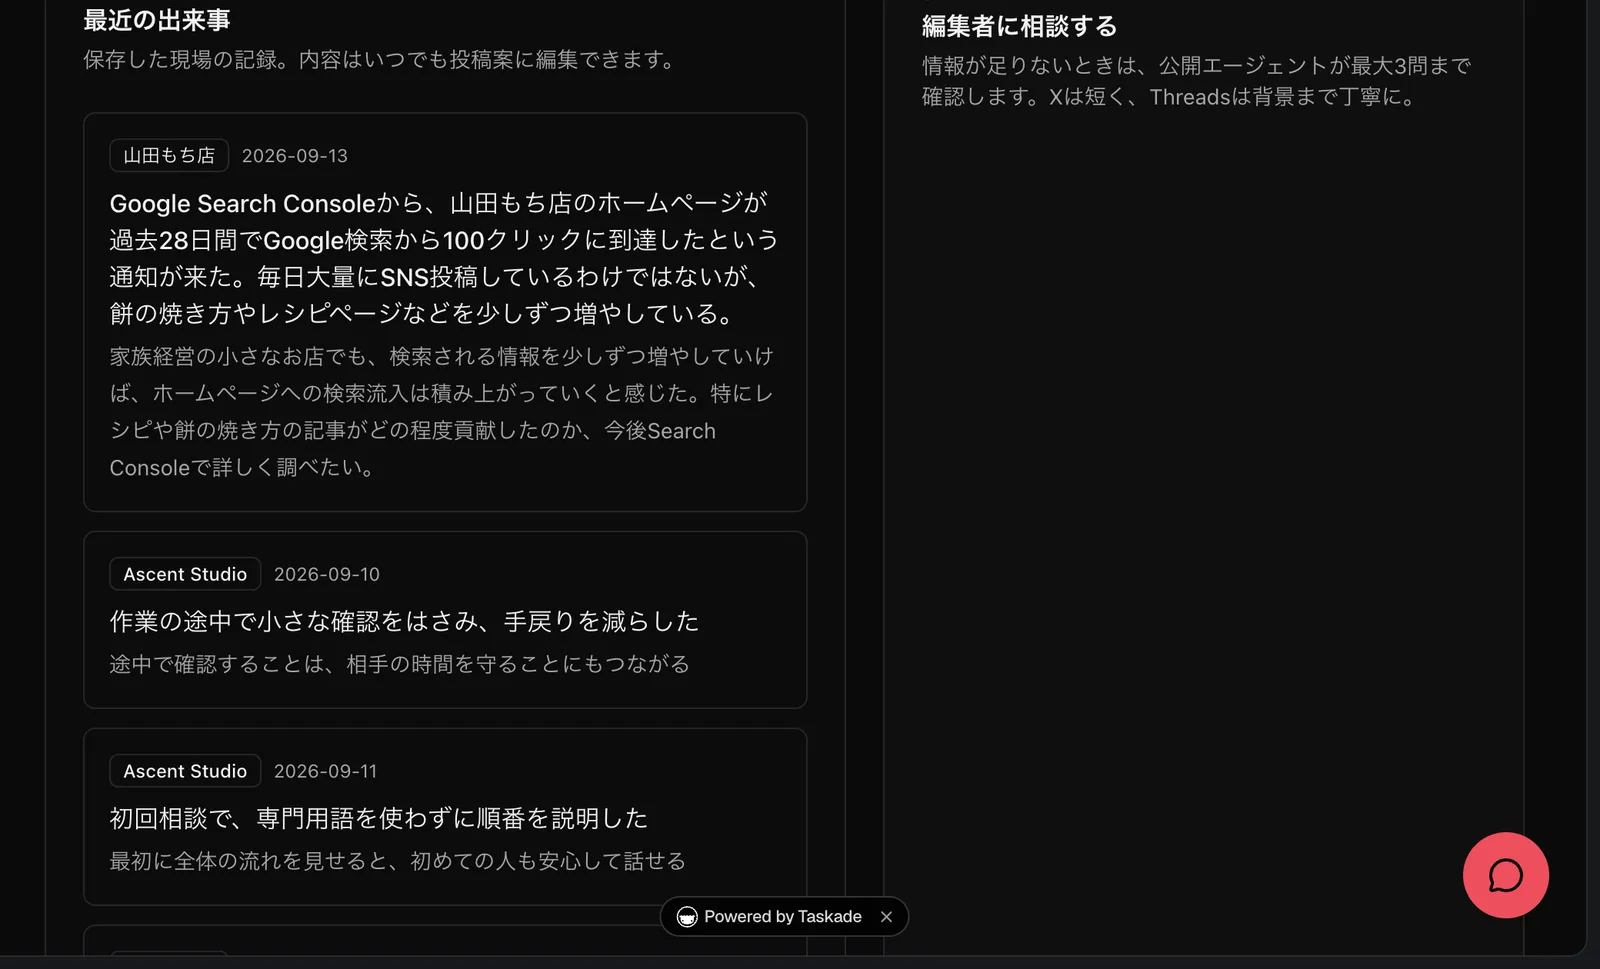Screen dimensions: 1600x969
Task: Open the 初回相談で、専門用語を使わずに entry title
Action: [379, 818]
